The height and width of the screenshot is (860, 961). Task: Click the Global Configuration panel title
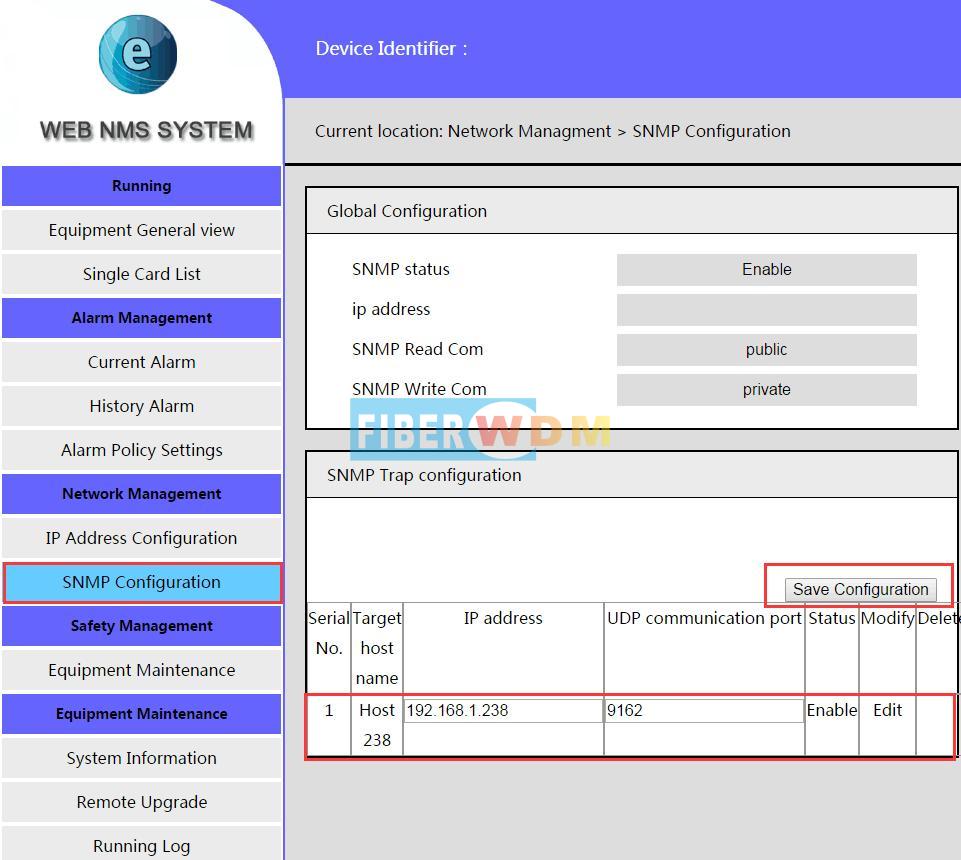click(x=407, y=211)
